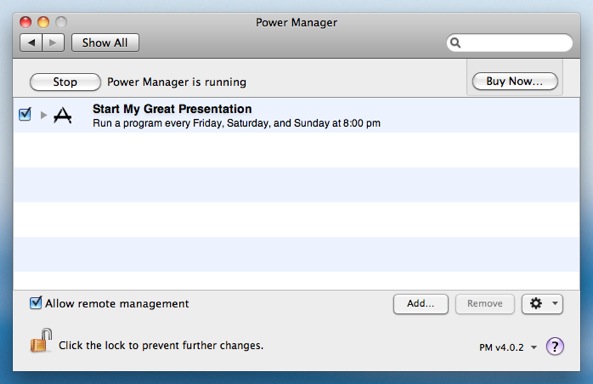Click the forward navigation arrow

pos(53,43)
